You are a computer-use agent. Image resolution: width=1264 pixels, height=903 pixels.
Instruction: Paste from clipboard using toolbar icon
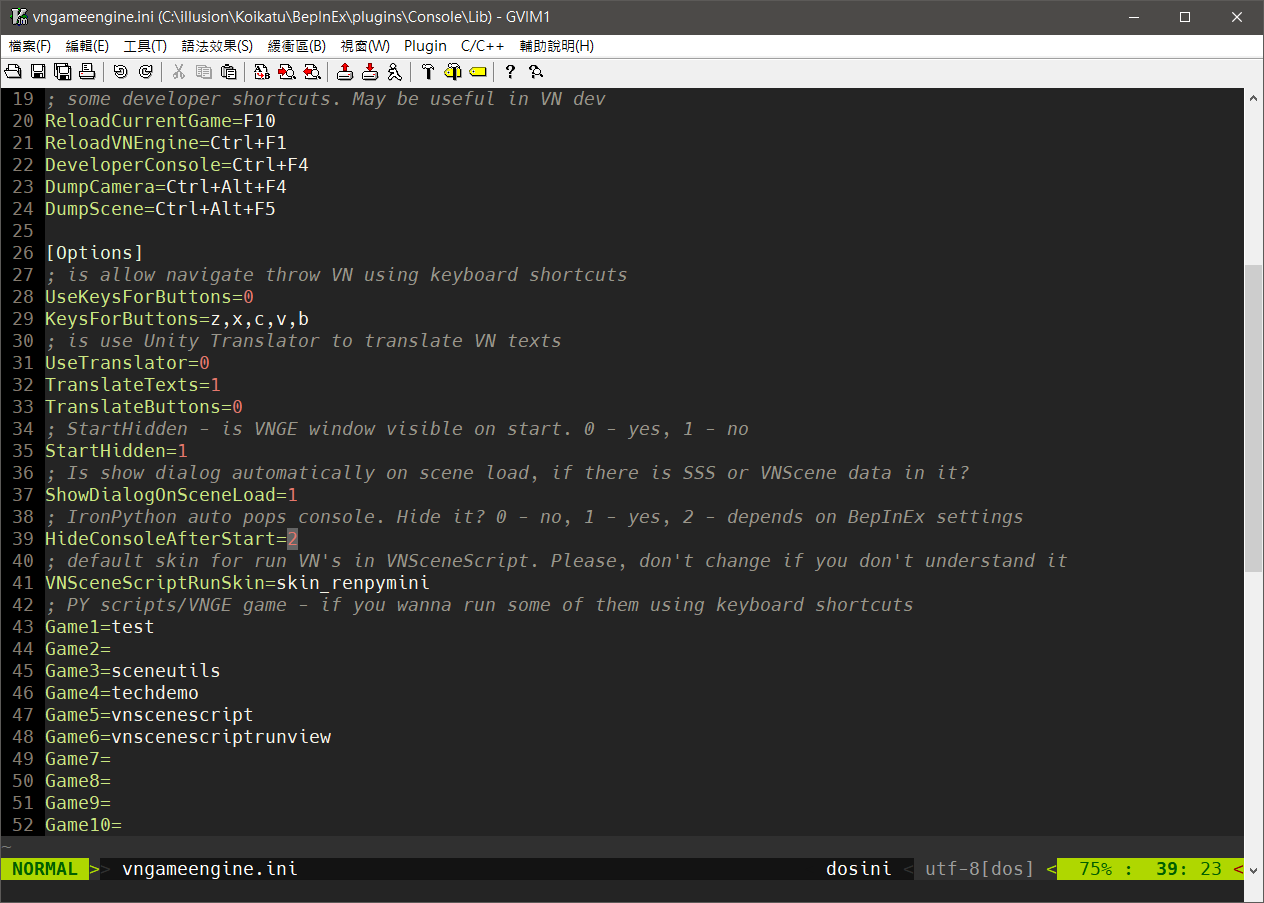(x=228, y=71)
